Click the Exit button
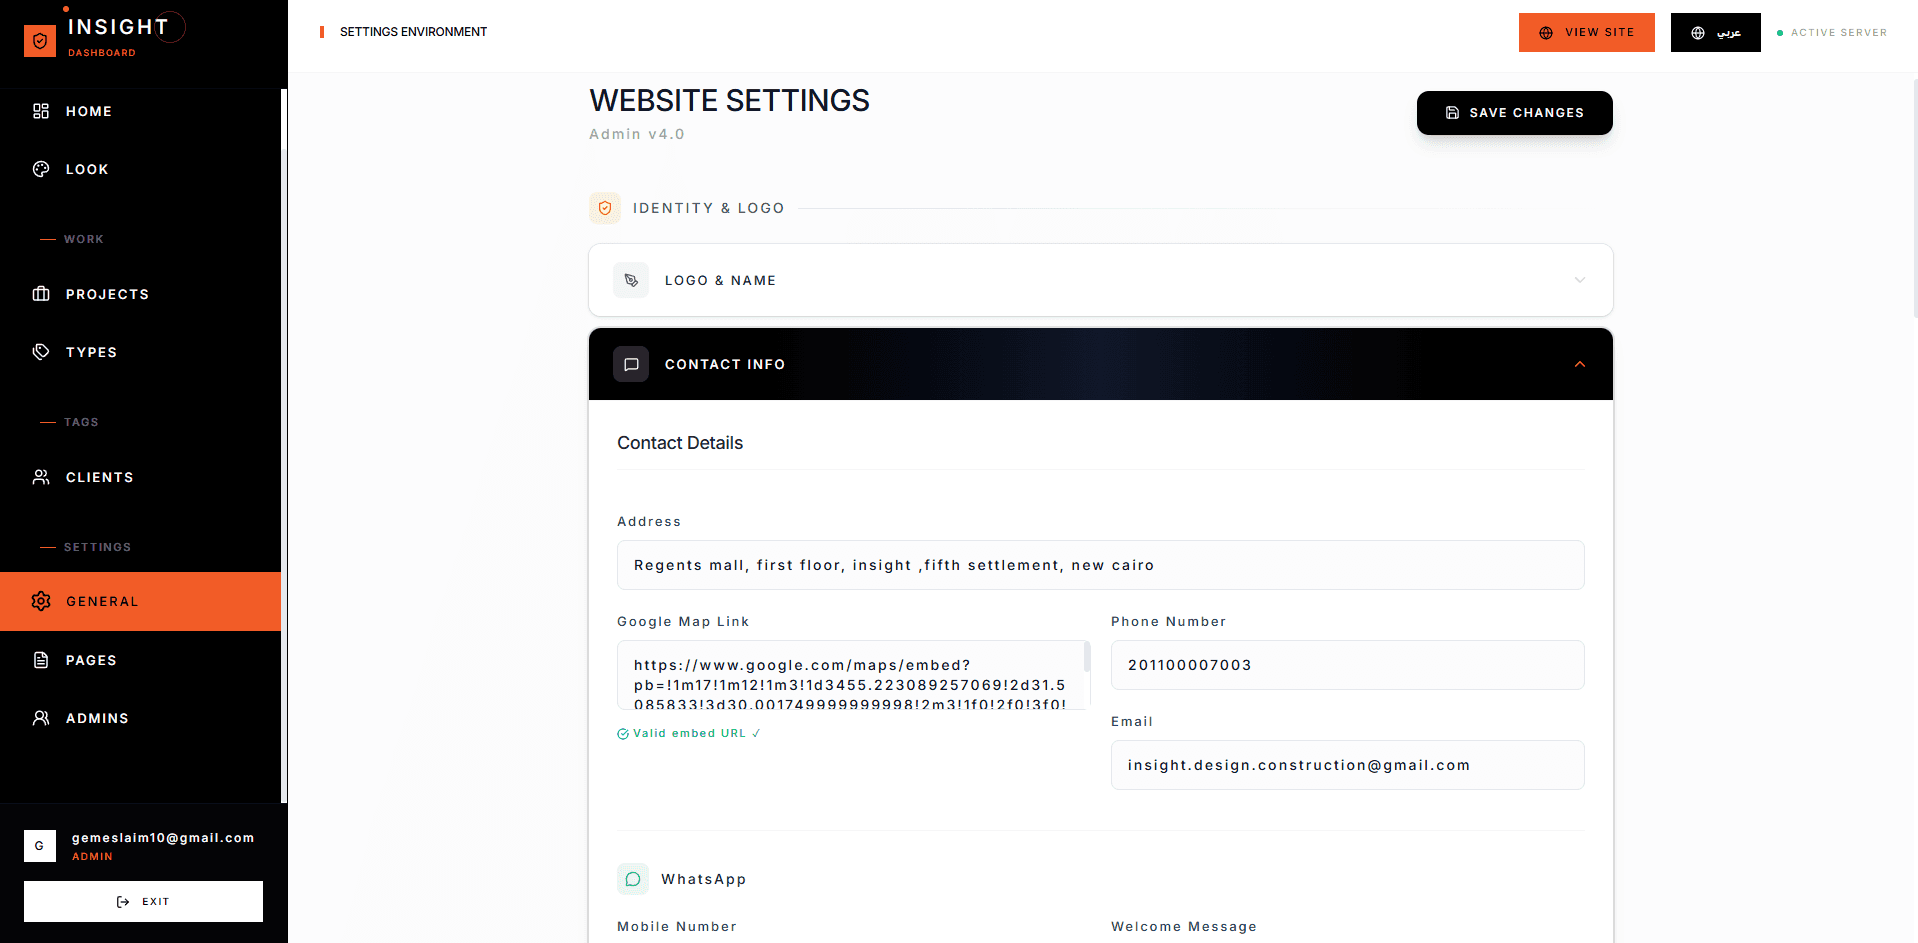1918x943 pixels. [143, 901]
